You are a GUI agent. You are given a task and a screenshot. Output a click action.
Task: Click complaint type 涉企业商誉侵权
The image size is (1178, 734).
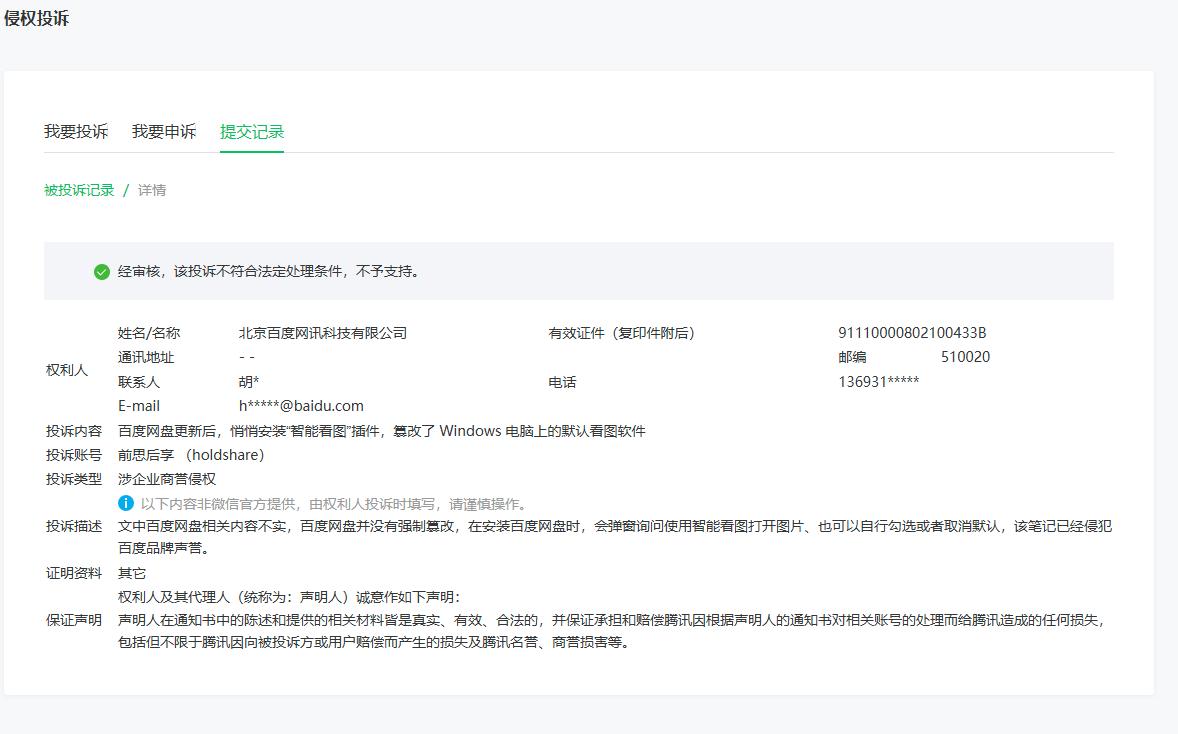click(x=167, y=479)
